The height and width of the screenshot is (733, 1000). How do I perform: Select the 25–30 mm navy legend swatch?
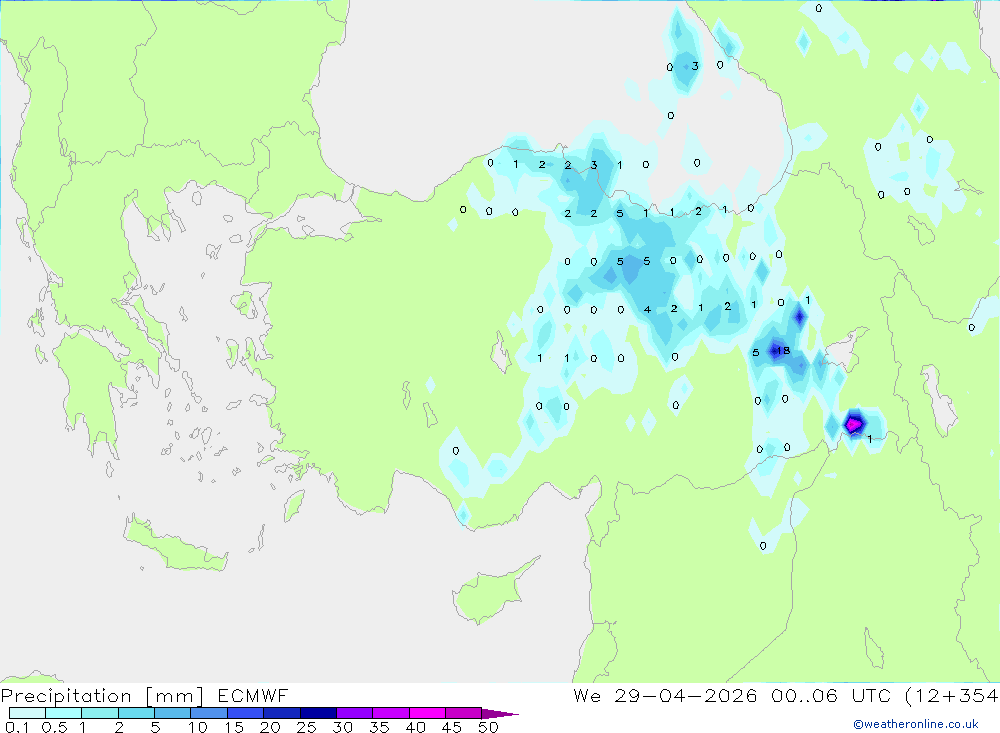(318, 713)
